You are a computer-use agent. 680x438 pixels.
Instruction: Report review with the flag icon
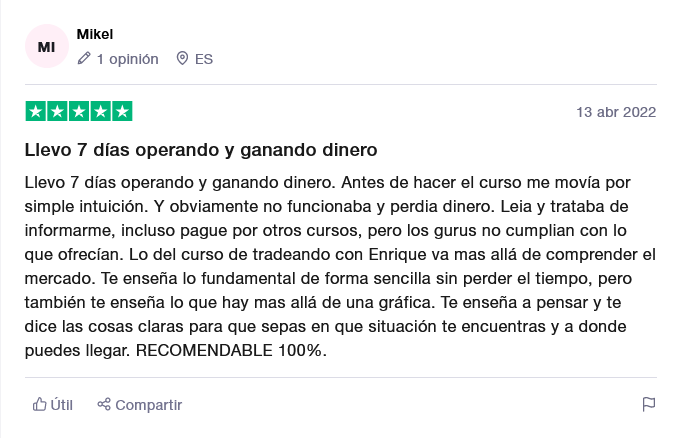(649, 404)
